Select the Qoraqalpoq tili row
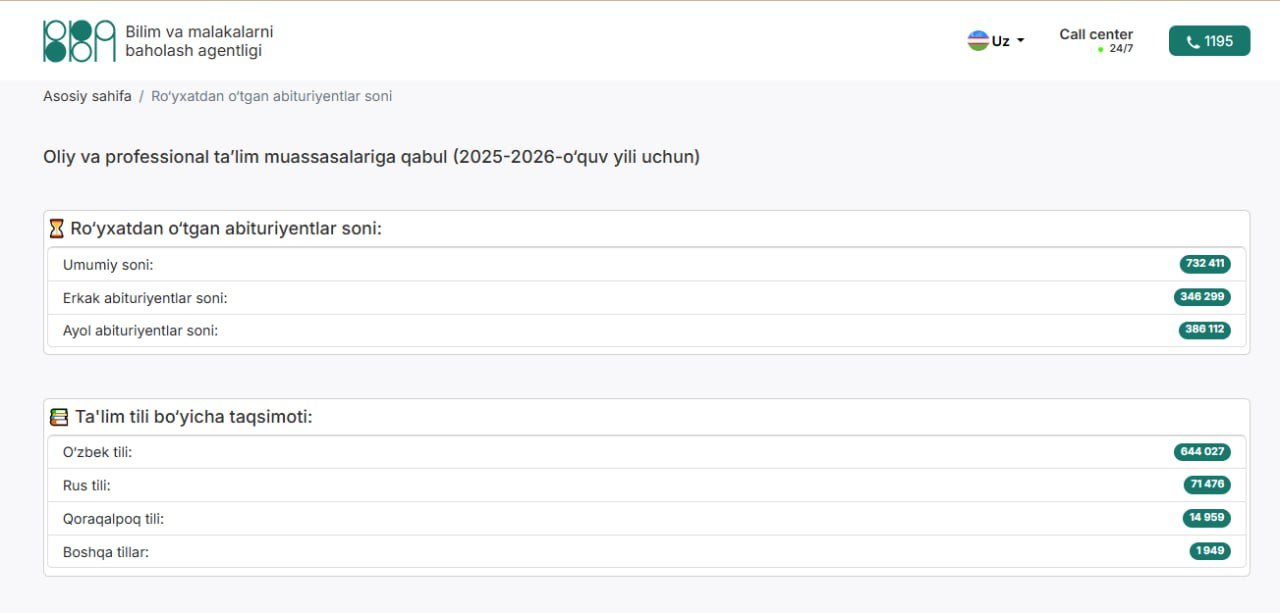Screen dimensions: 1280x613 647,518
